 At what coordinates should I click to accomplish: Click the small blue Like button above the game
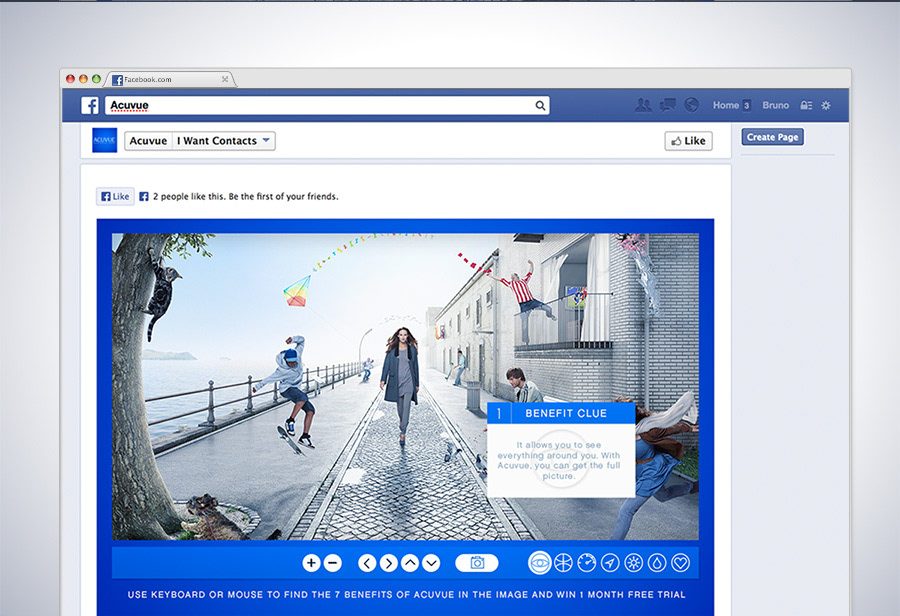click(x=115, y=196)
